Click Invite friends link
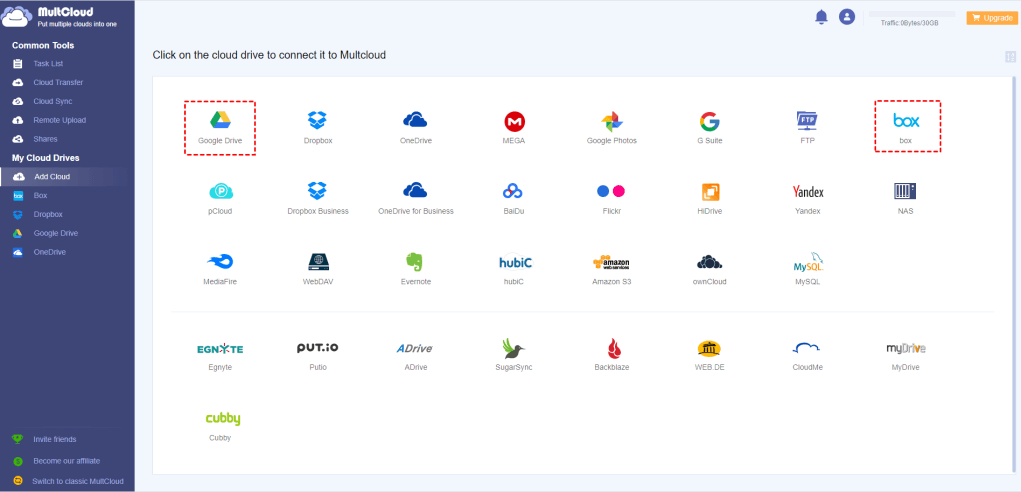 click(55, 439)
